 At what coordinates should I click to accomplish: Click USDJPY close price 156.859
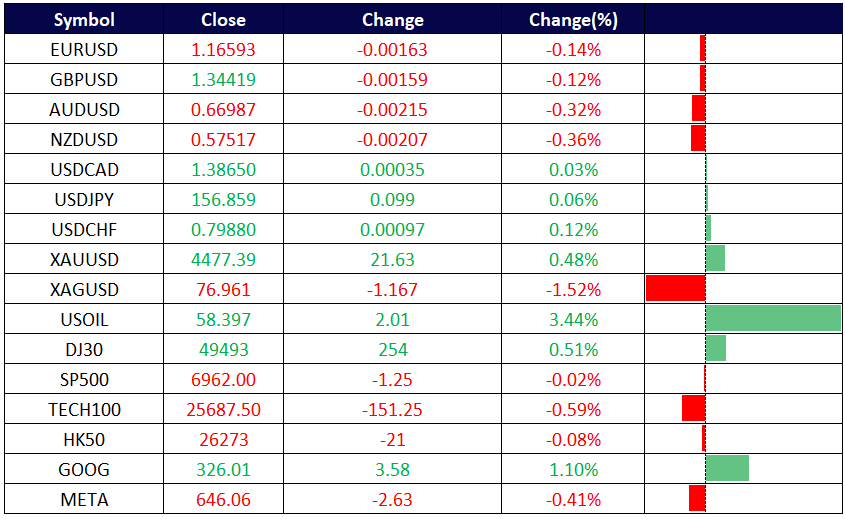pyautogui.click(x=223, y=200)
